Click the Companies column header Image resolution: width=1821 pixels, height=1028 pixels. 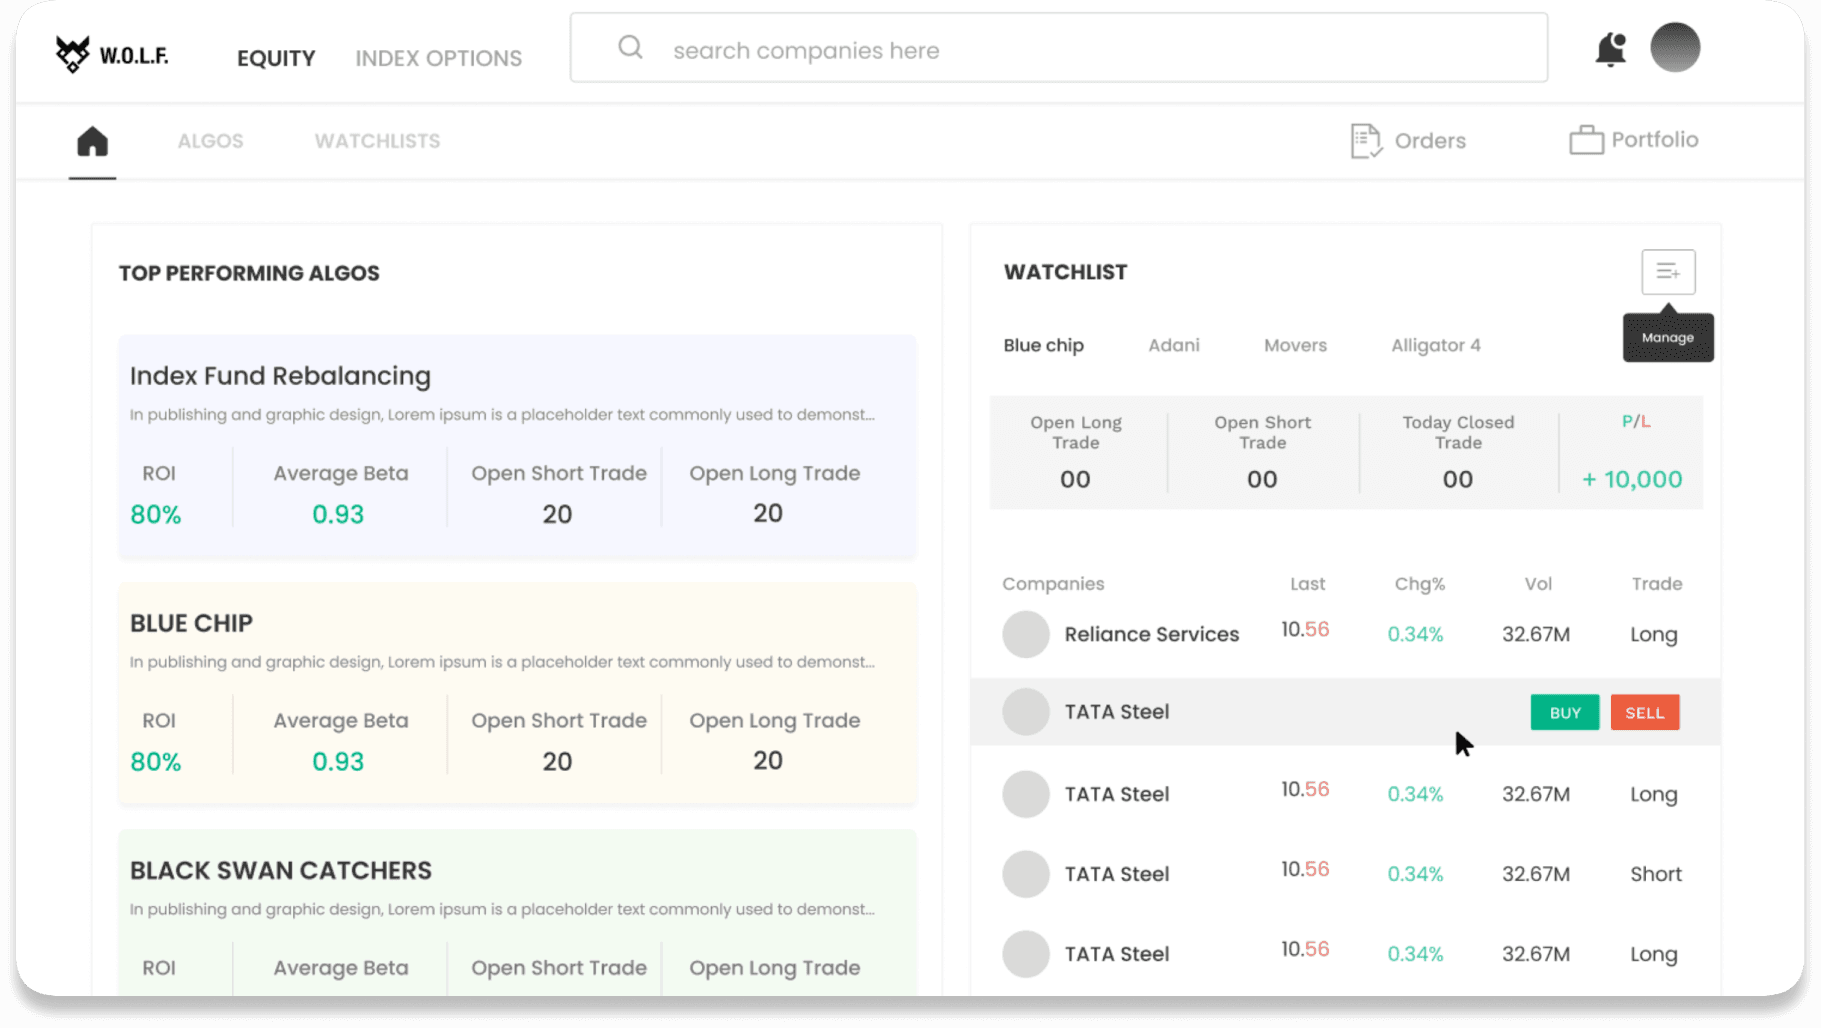pos(1053,584)
